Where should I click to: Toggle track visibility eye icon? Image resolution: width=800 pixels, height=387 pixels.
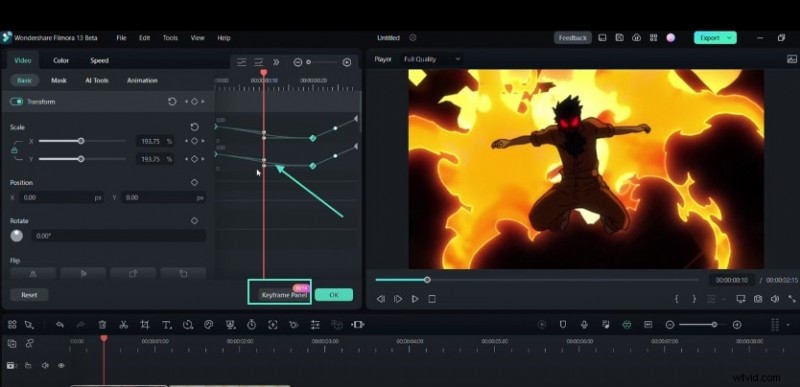click(61, 366)
